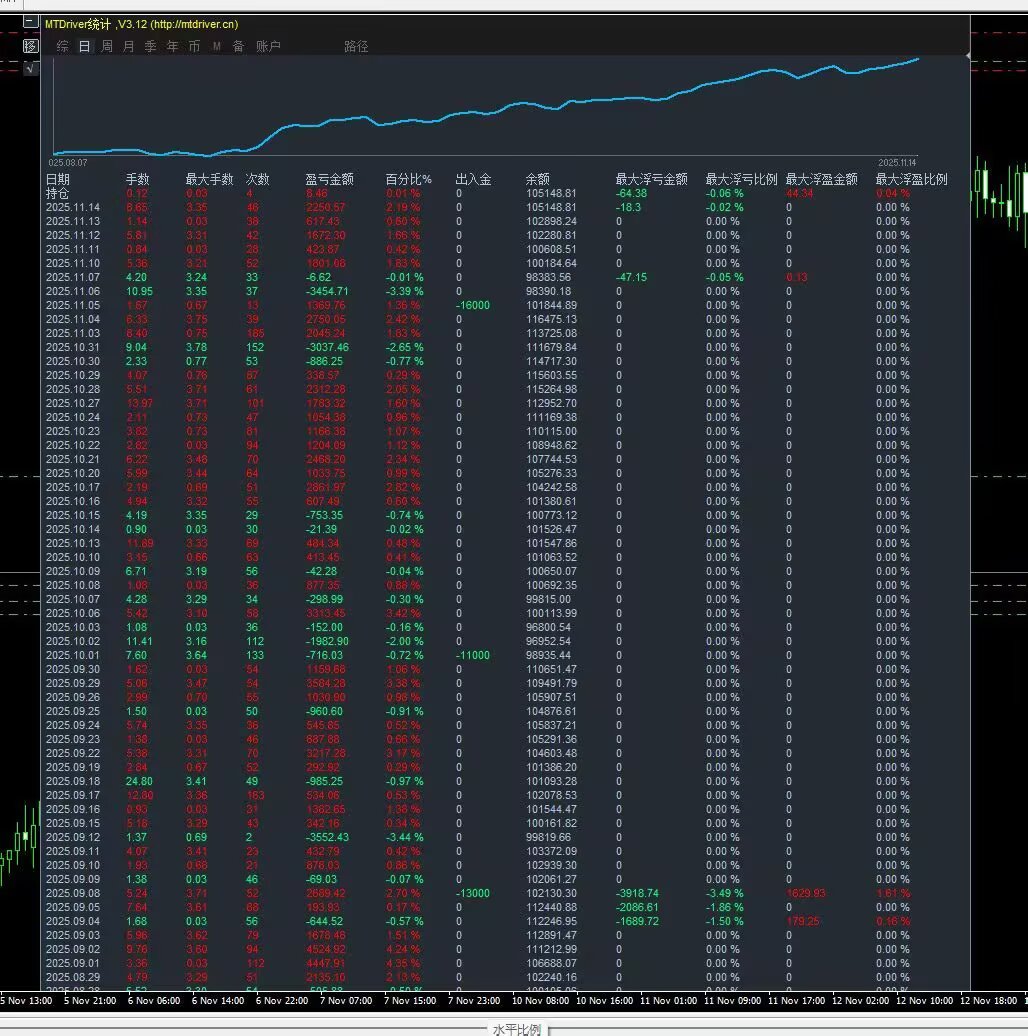Viewport: 1028px width, 1036px height.
Task: Click the -3552.43 loss on 2025.09.12
Action: [327, 837]
